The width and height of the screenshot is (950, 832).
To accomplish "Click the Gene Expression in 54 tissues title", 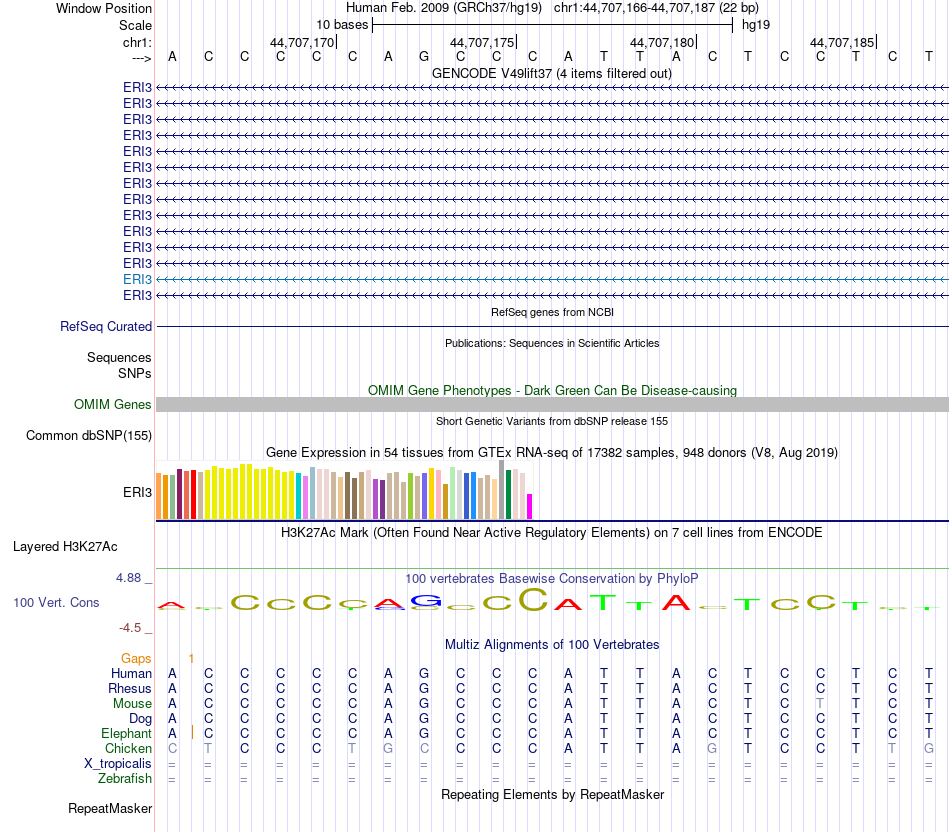I will point(552,453).
